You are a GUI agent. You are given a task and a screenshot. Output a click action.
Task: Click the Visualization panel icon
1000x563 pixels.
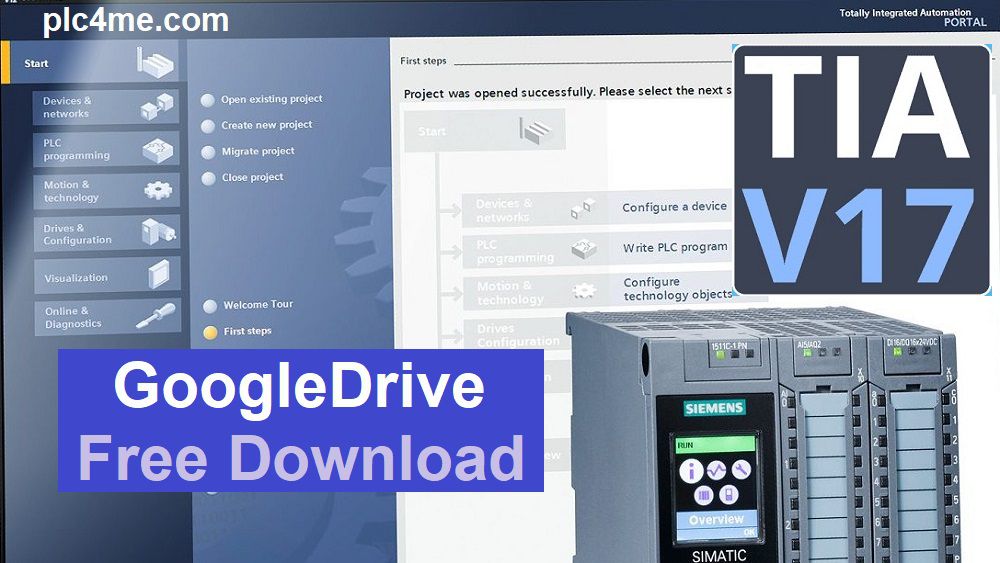158,275
